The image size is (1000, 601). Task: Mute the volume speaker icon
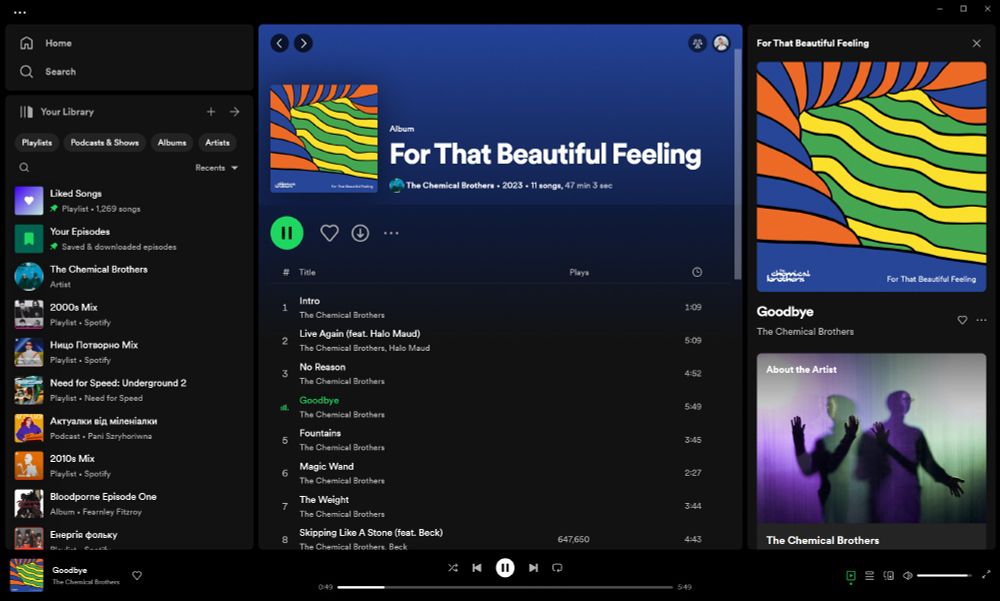pyautogui.click(x=908, y=575)
